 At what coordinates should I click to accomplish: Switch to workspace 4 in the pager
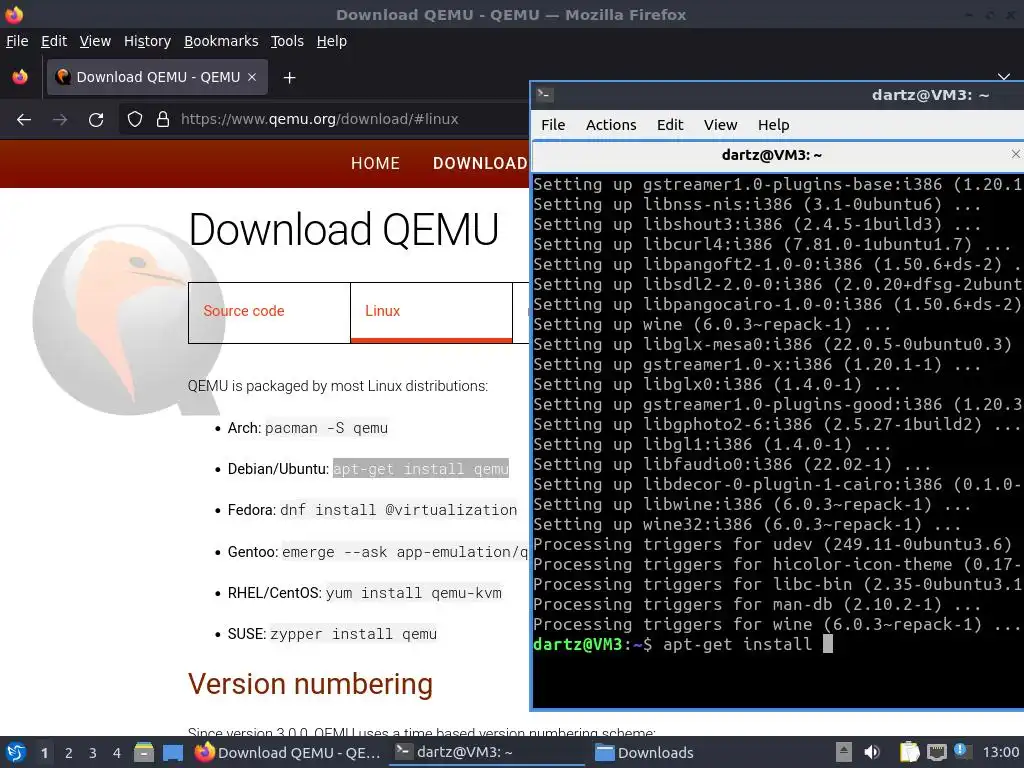click(117, 753)
